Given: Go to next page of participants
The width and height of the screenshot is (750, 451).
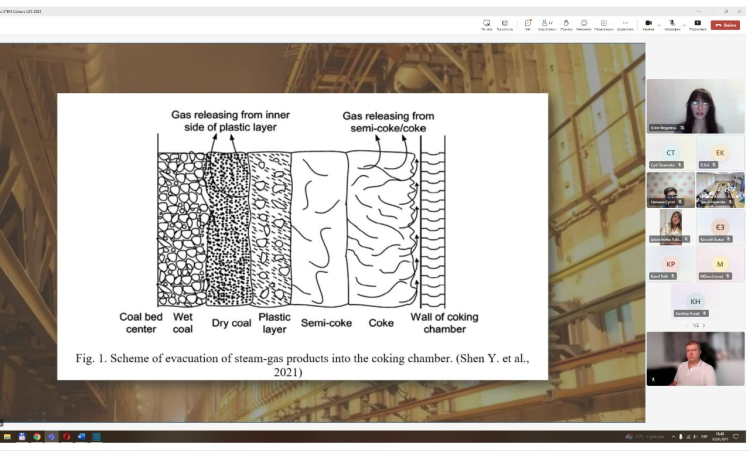Looking at the screenshot, I should pyautogui.click(x=703, y=325).
